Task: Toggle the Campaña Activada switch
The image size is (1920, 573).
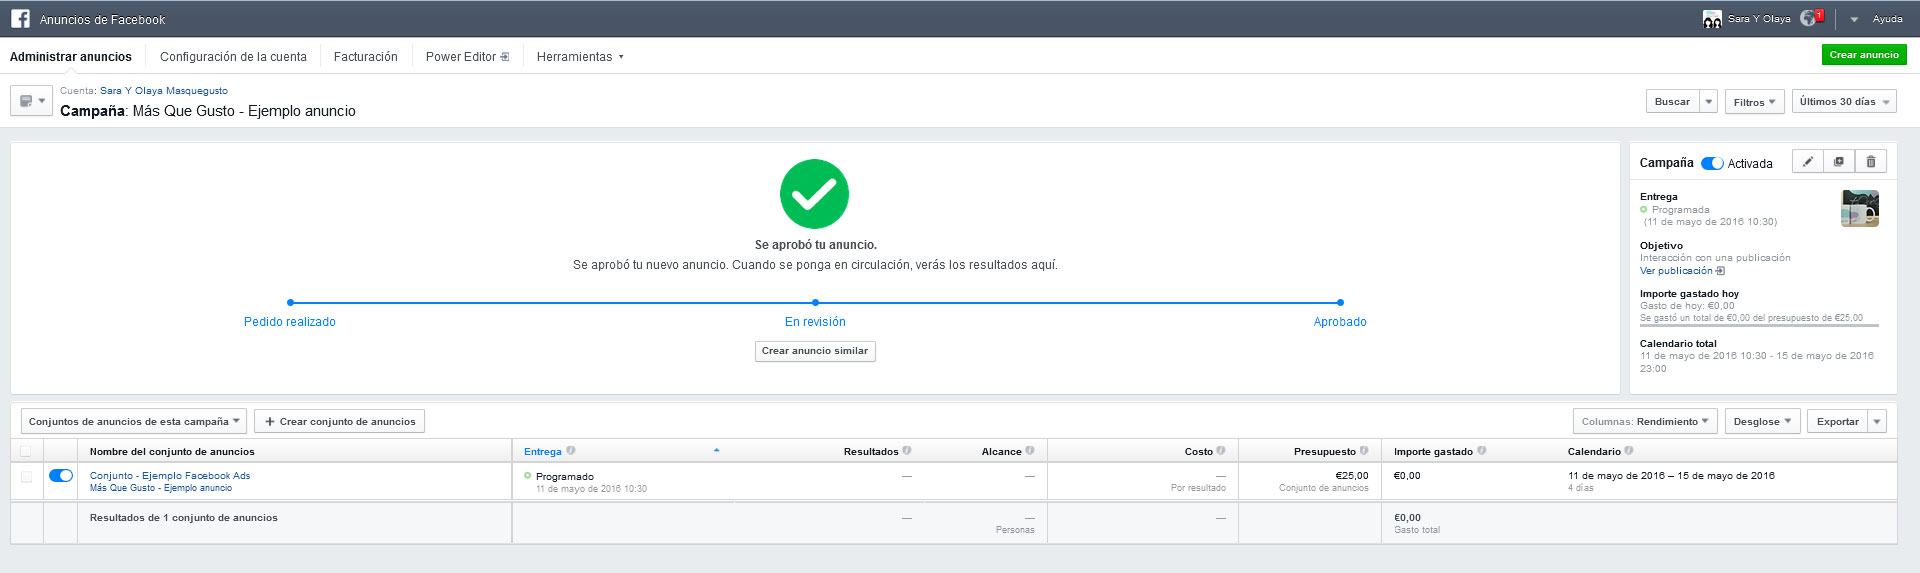Action: point(1712,163)
